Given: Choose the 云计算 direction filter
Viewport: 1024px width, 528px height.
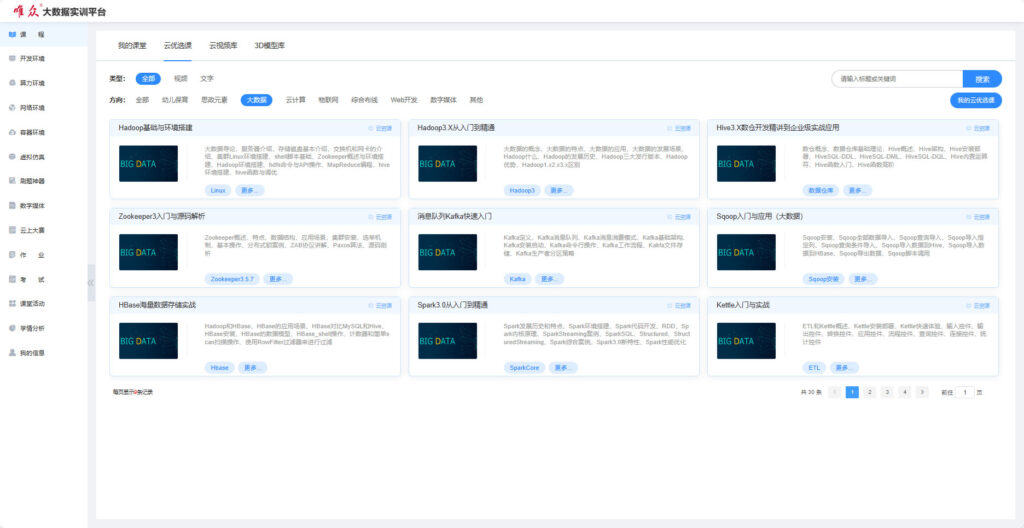Looking at the screenshot, I should pos(295,100).
